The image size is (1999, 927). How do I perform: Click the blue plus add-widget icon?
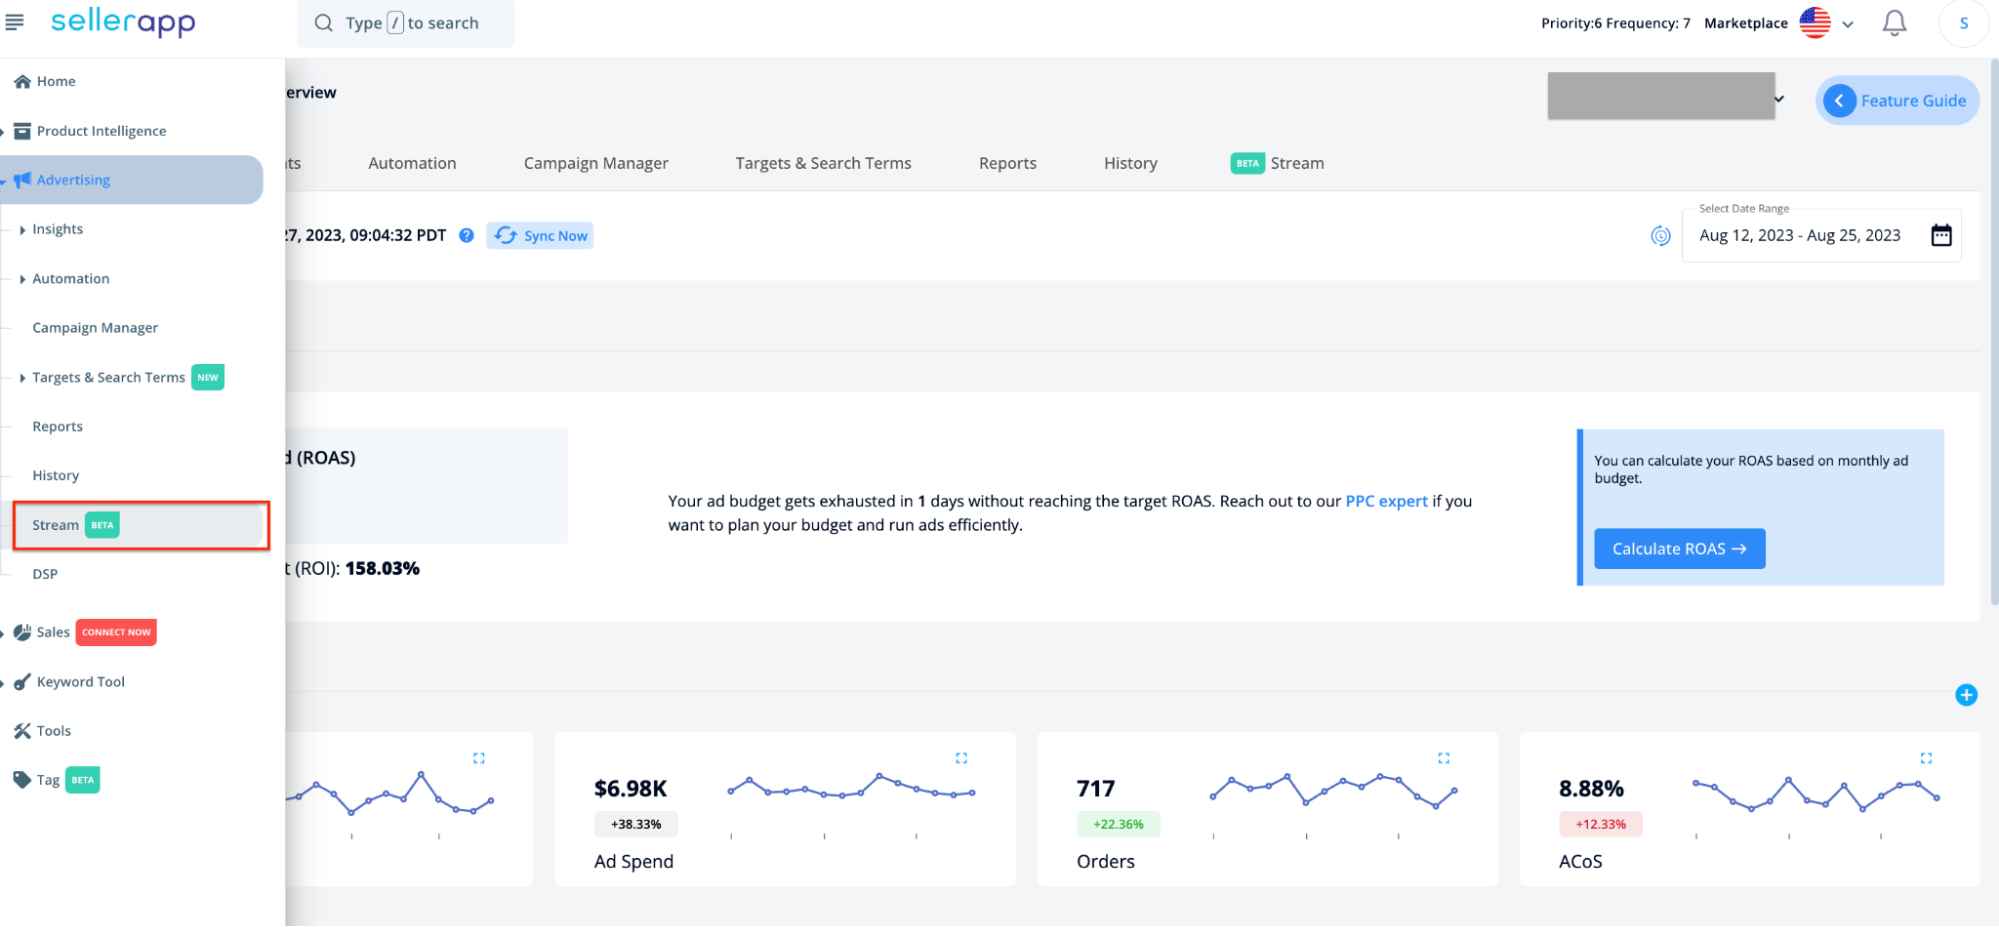[x=1966, y=695]
